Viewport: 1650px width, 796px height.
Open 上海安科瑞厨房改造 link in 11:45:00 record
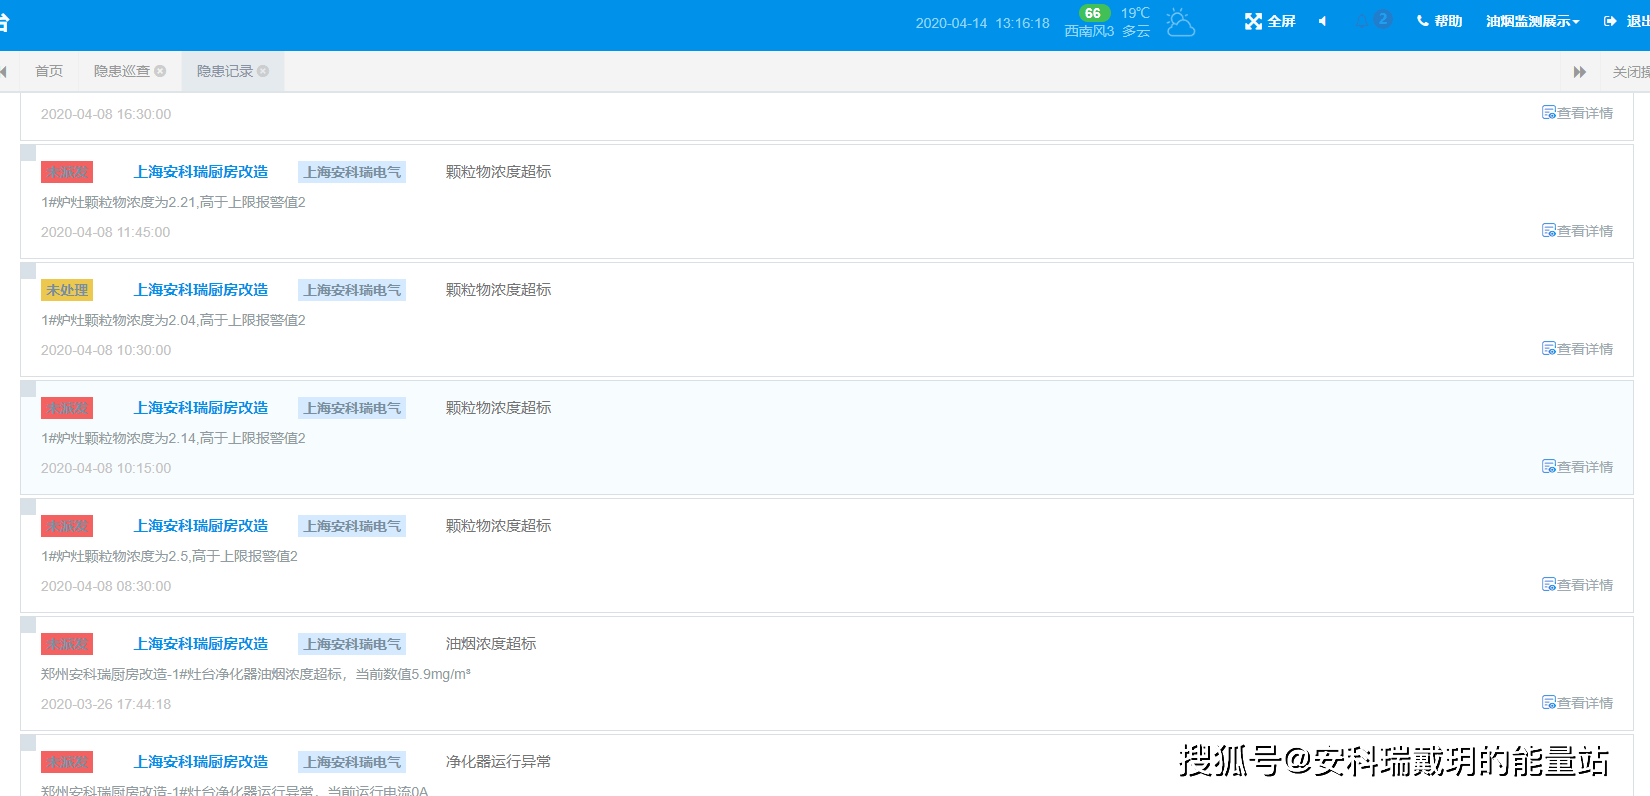point(201,172)
